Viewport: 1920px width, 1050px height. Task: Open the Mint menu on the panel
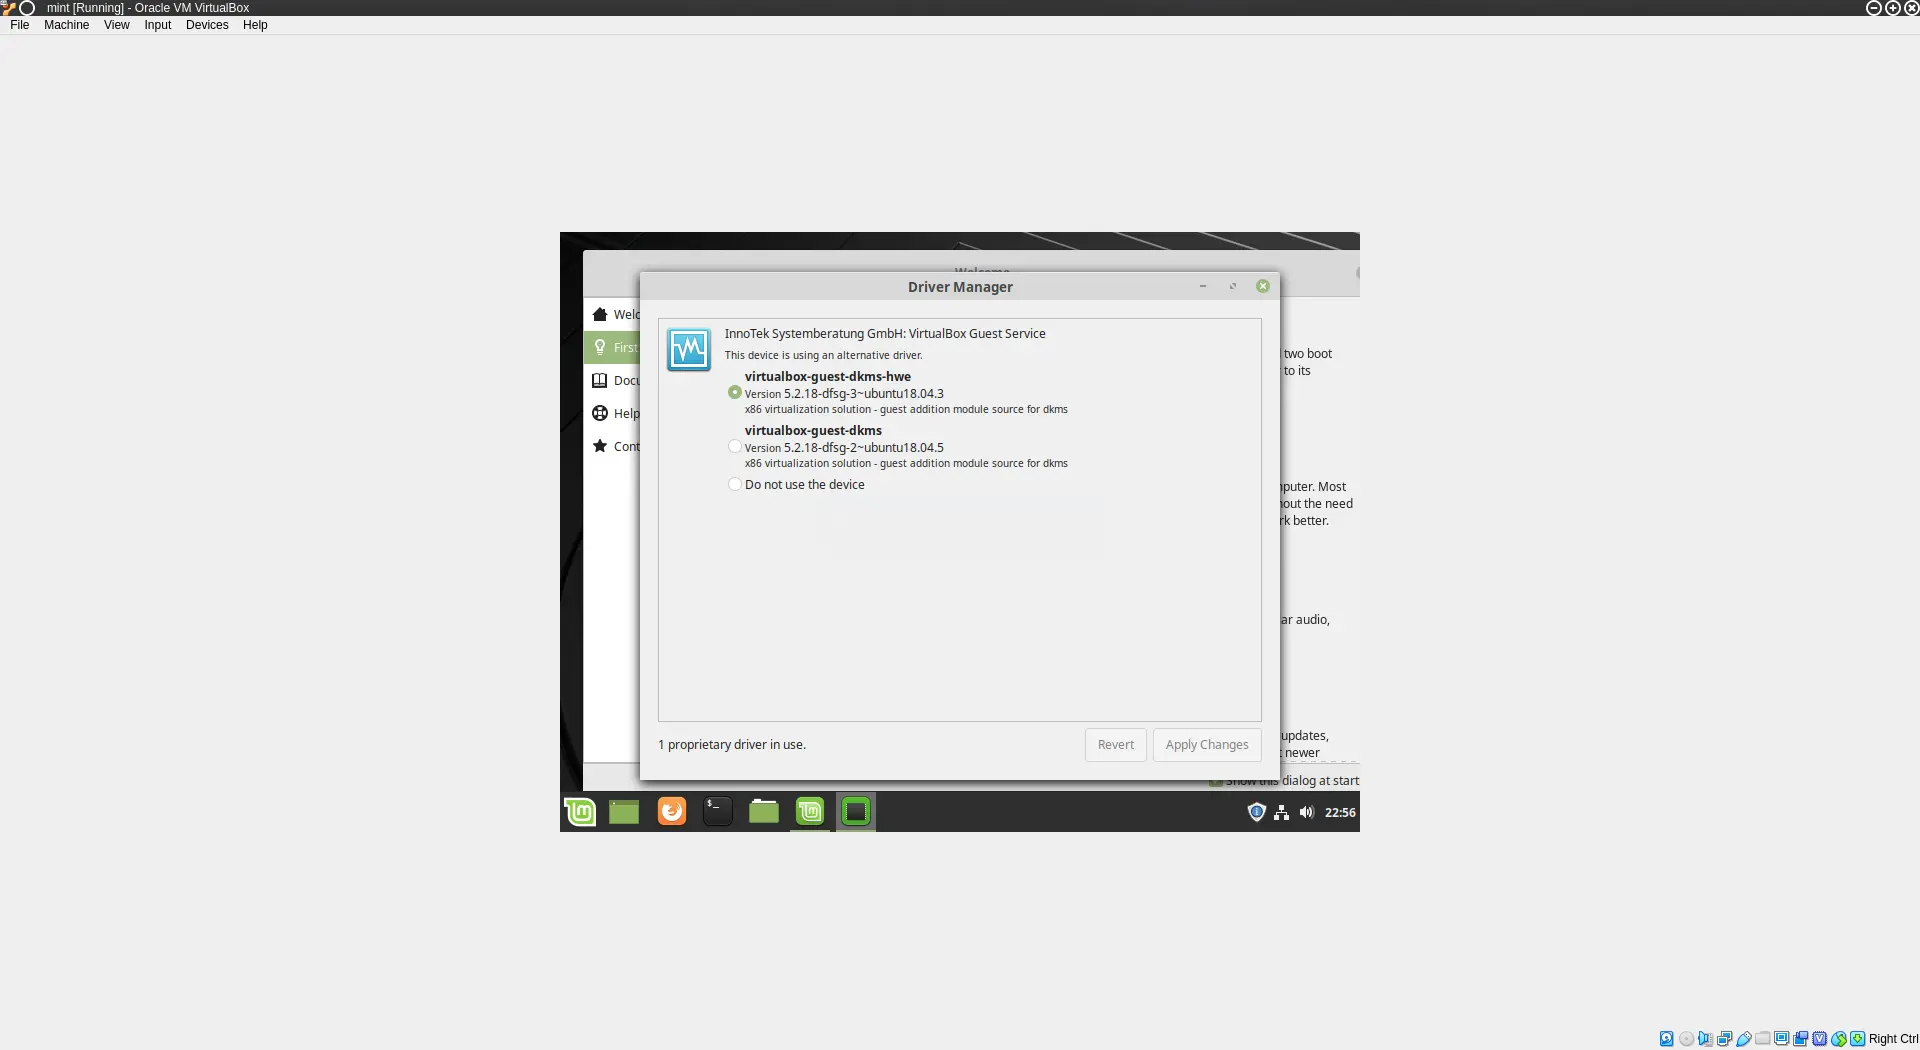580,811
